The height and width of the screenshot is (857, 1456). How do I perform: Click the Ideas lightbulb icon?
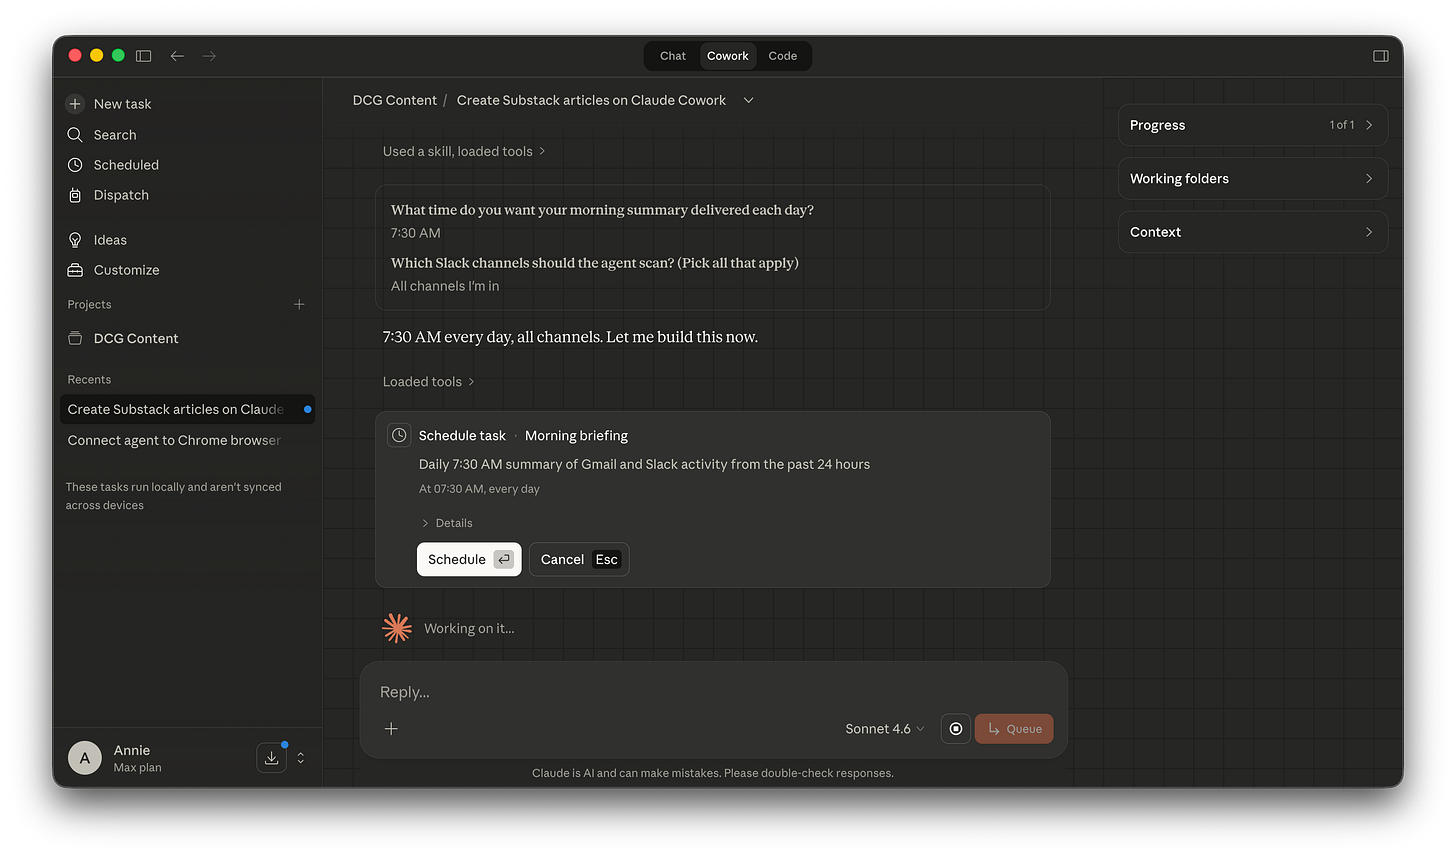point(75,240)
